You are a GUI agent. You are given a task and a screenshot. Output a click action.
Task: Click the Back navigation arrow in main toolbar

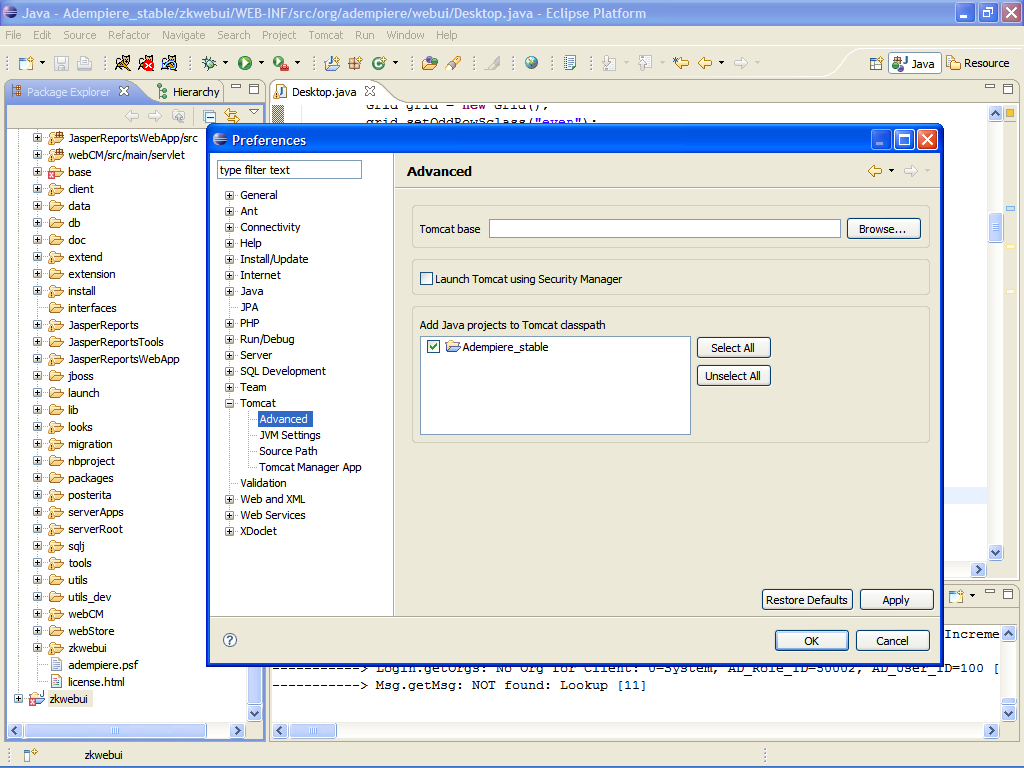(705, 63)
